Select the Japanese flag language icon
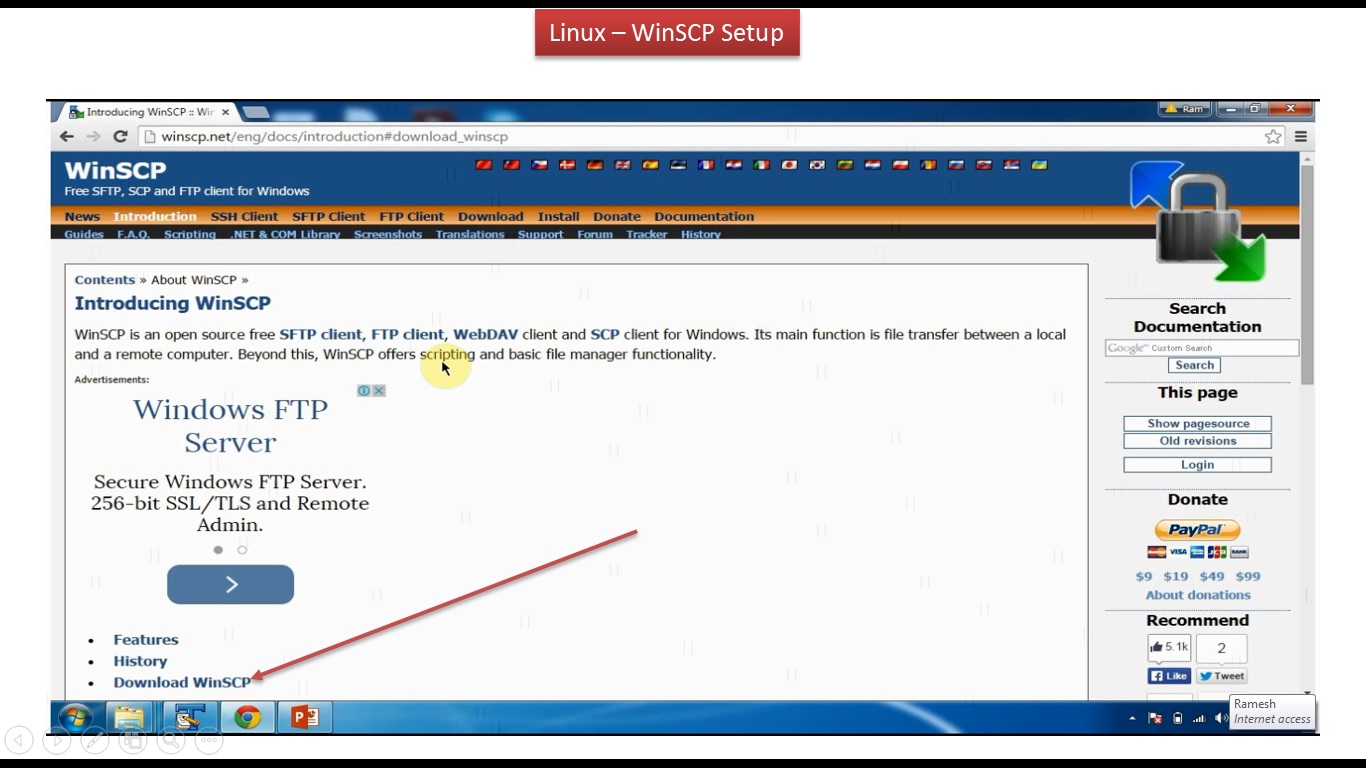This screenshot has width=1366, height=768. pyautogui.click(x=789, y=165)
